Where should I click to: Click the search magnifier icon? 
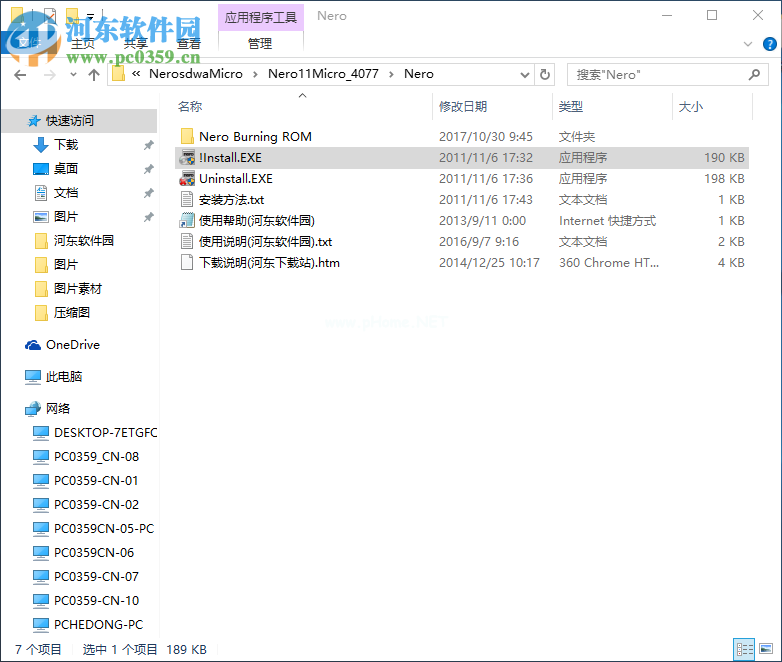754,75
